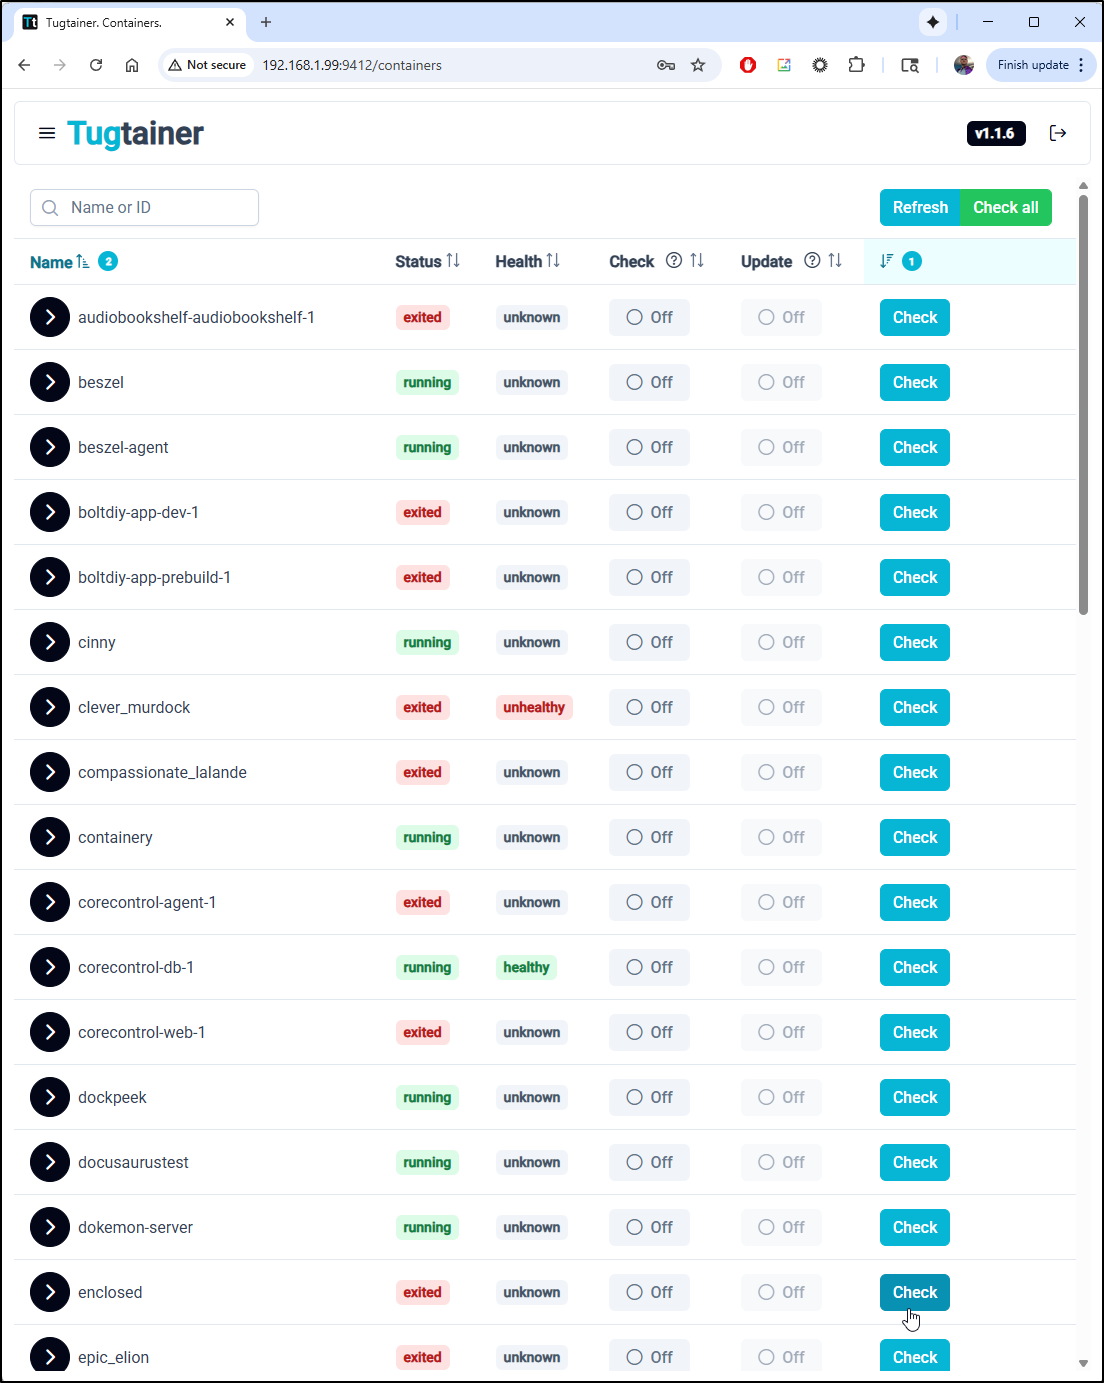Expand clever_murdock container details
Image resolution: width=1104 pixels, height=1383 pixels.
[x=50, y=707]
